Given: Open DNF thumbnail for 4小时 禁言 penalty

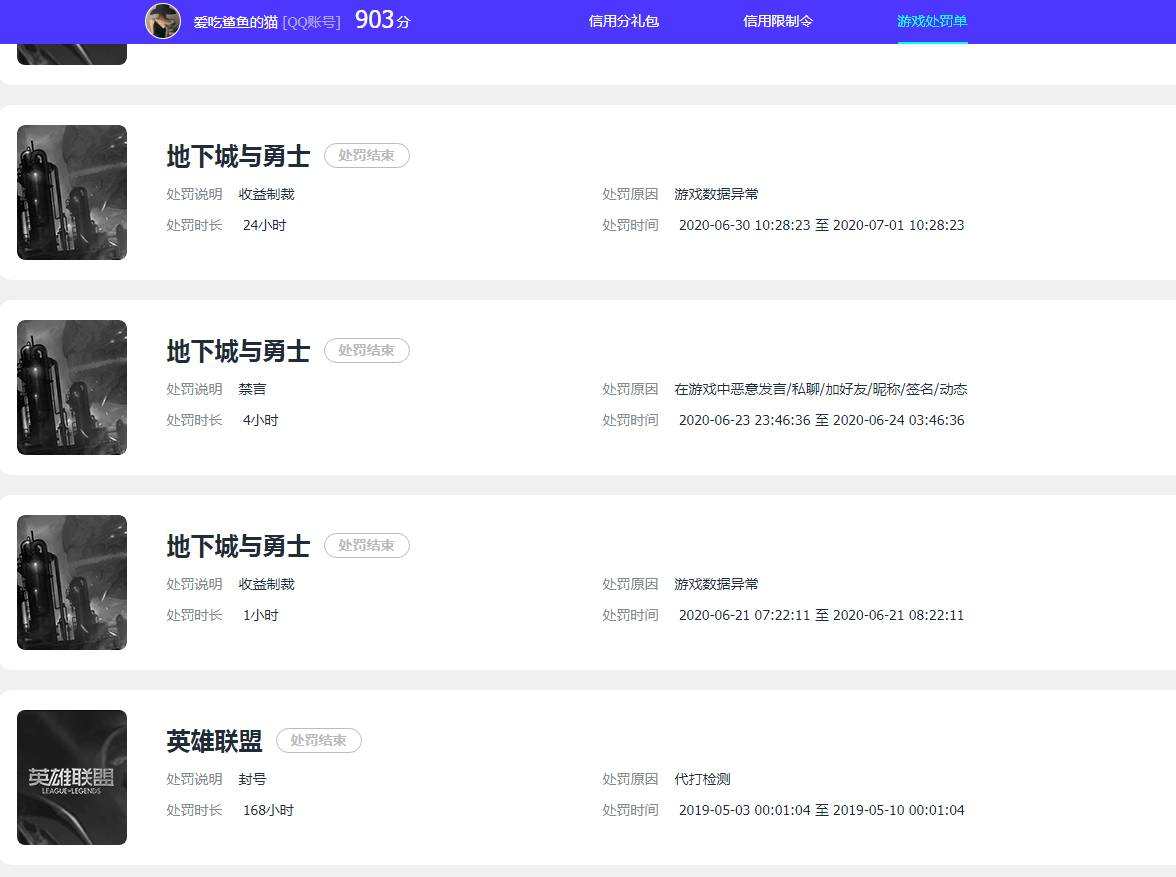Looking at the screenshot, I should click(72, 387).
